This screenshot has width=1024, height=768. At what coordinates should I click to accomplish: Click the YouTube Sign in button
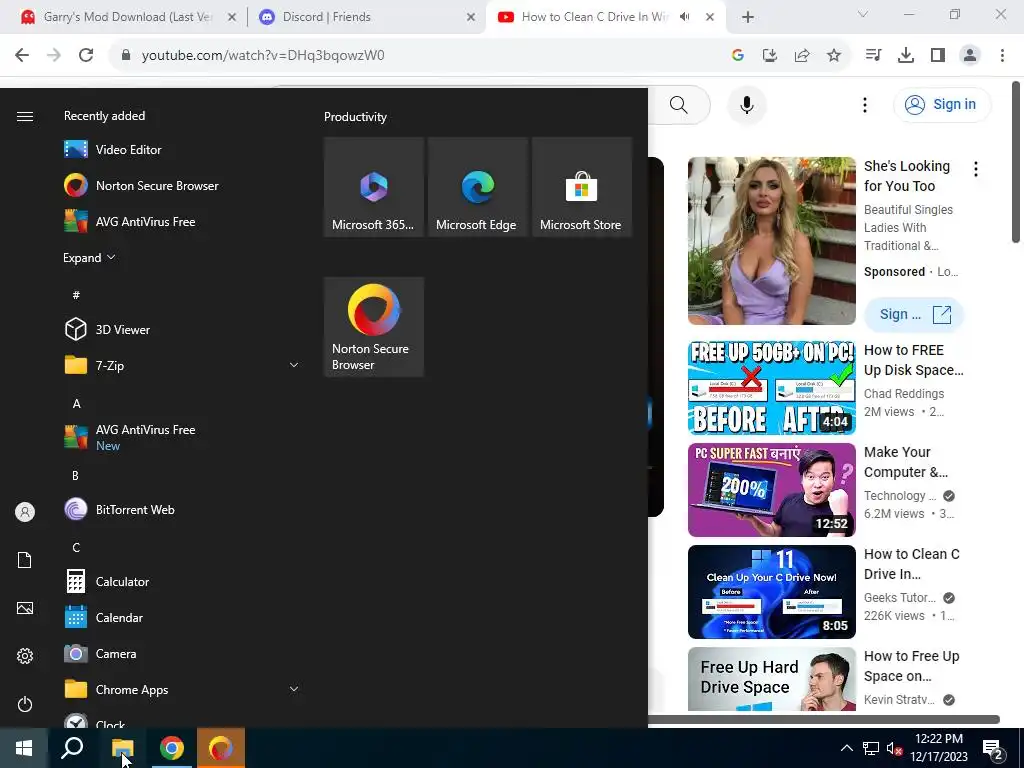[x=942, y=104]
